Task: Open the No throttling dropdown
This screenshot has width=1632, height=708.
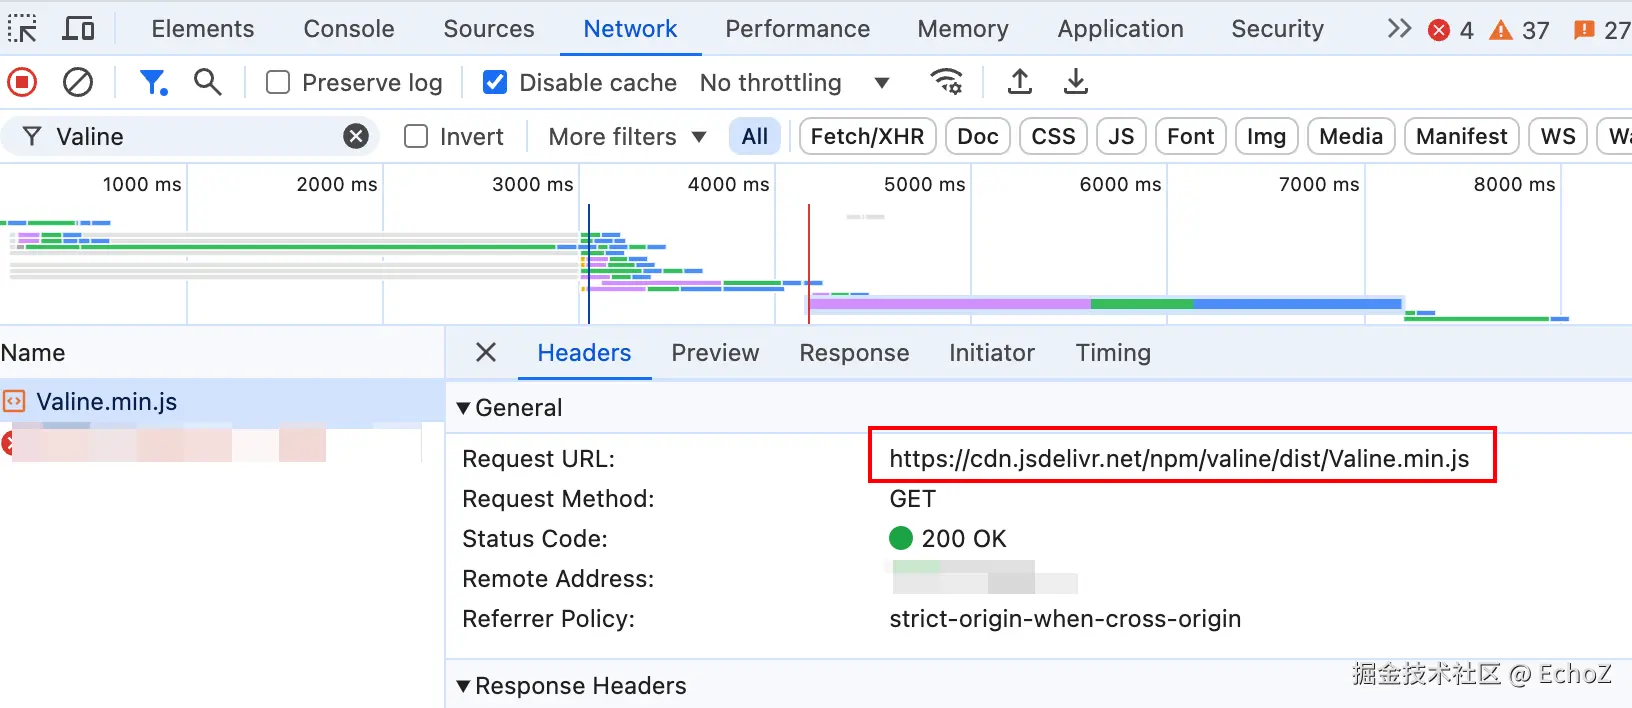Action: [795, 82]
